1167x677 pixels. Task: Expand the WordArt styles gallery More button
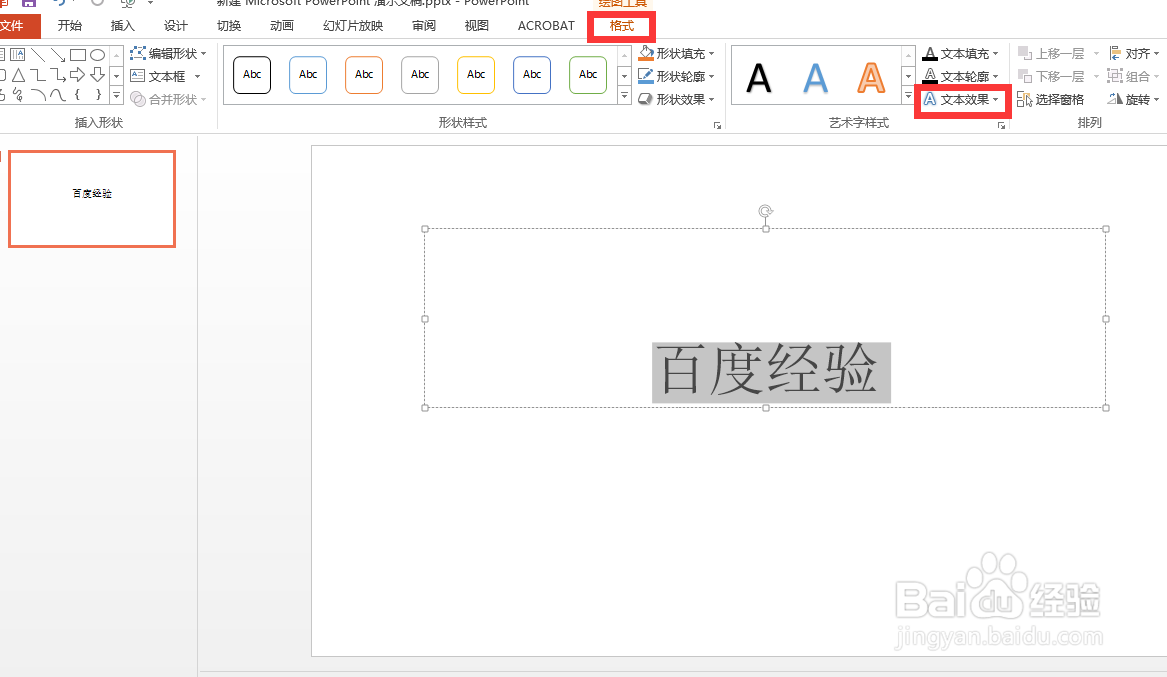point(908,96)
